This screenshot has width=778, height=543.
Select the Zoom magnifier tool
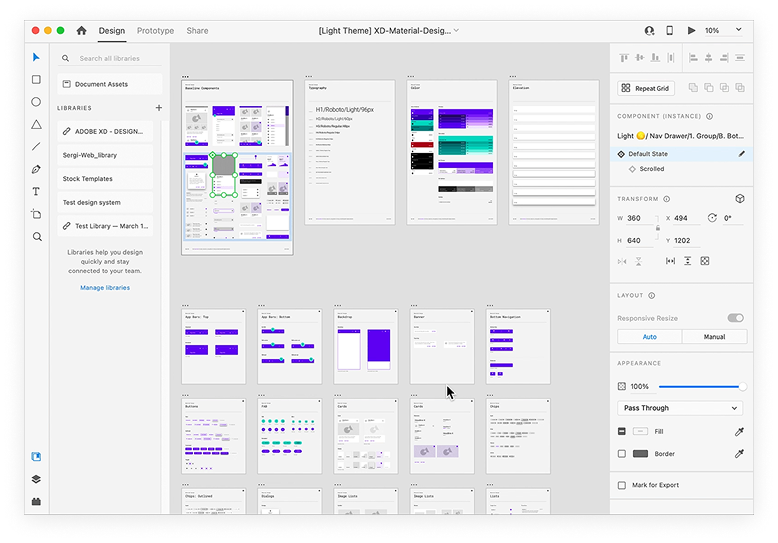pyautogui.click(x=37, y=237)
